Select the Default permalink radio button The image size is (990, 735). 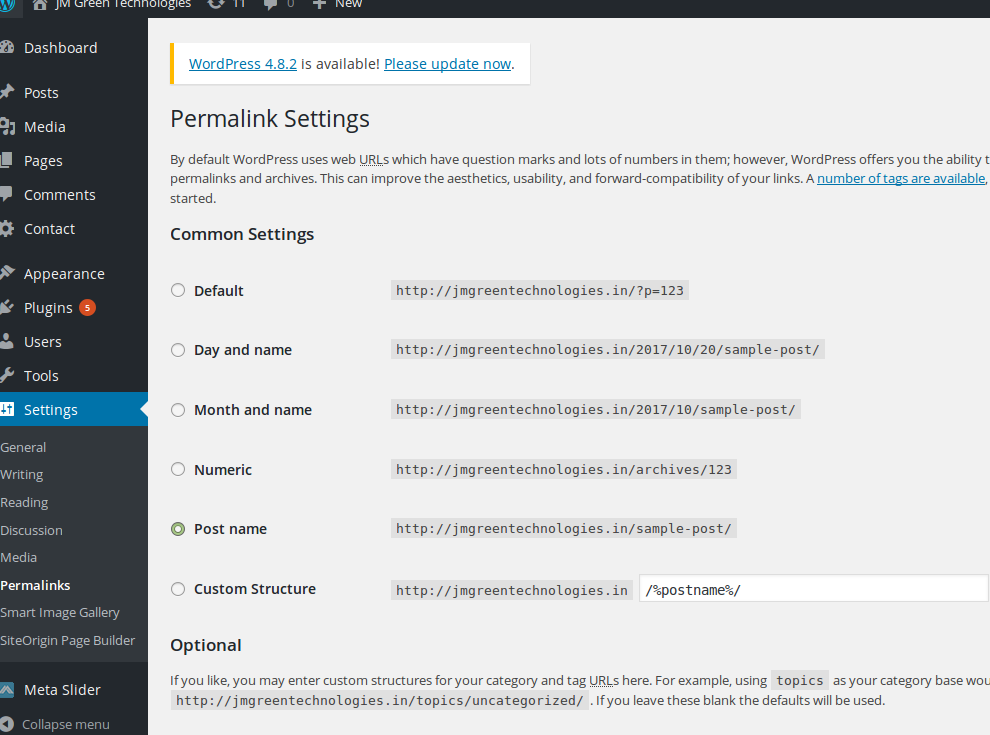[x=178, y=290]
